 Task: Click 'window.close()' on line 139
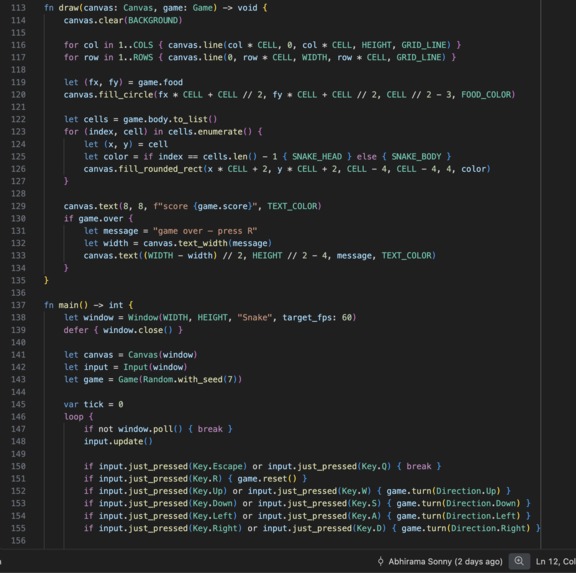[x=138, y=330]
